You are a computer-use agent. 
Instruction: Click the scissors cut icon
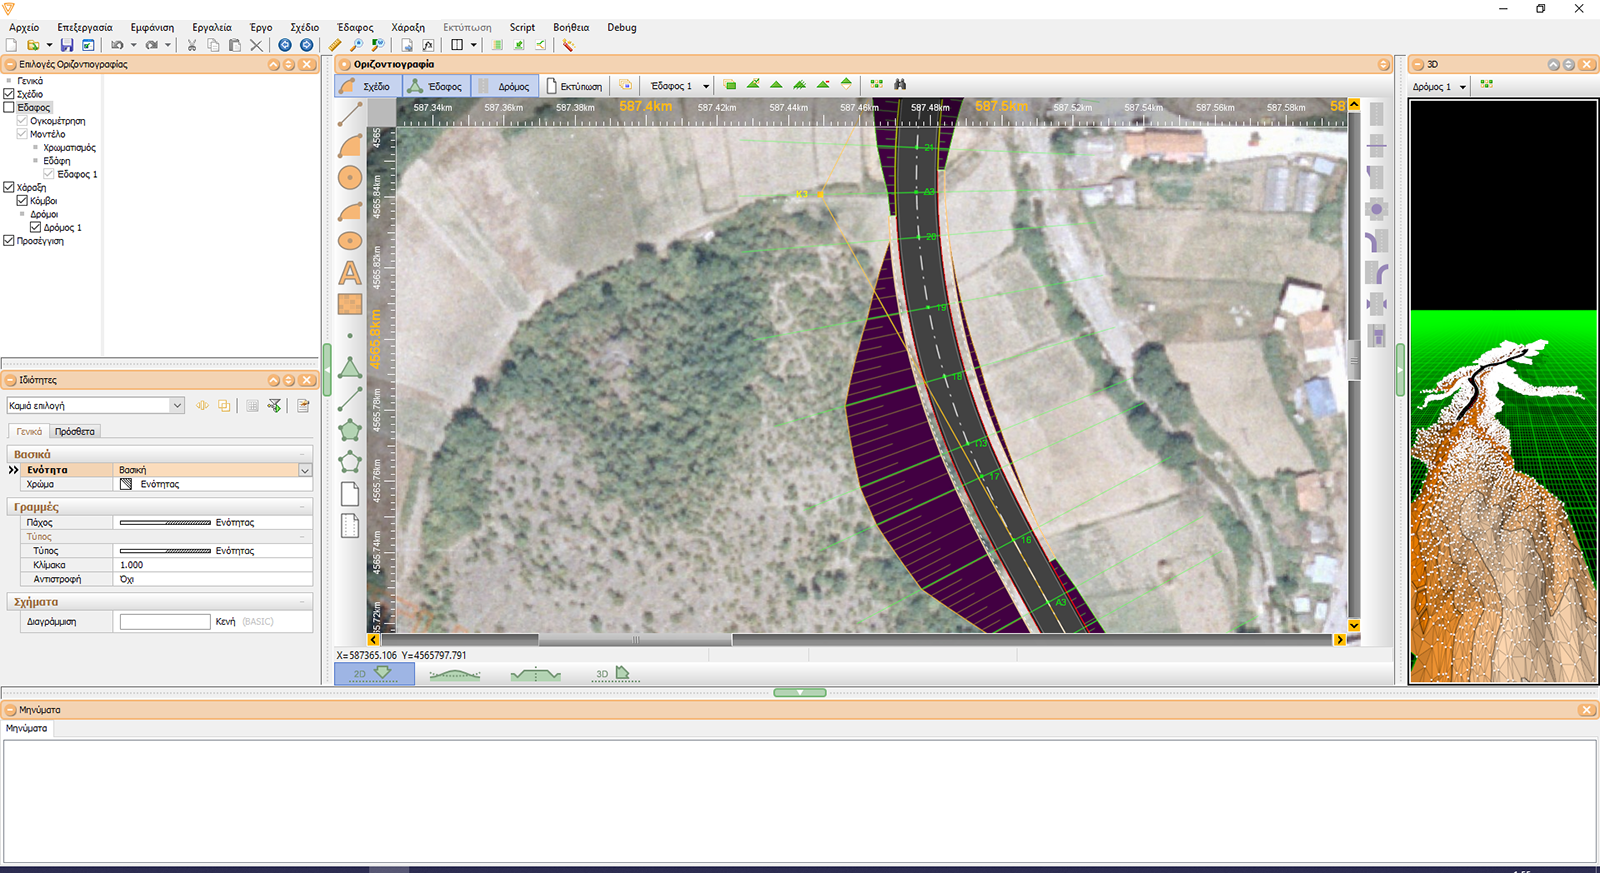(x=192, y=45)
